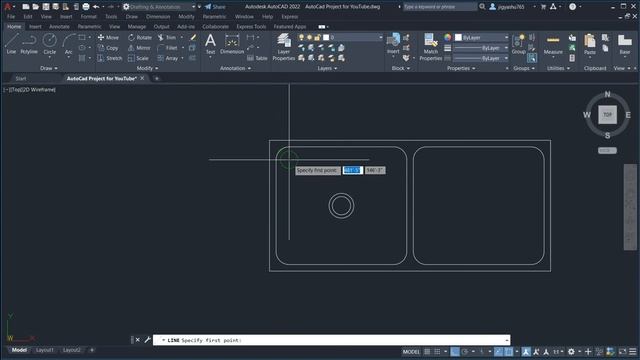
Task: Toggle layer lock icon
Action: pyautogui.click(x=318, y=37)
